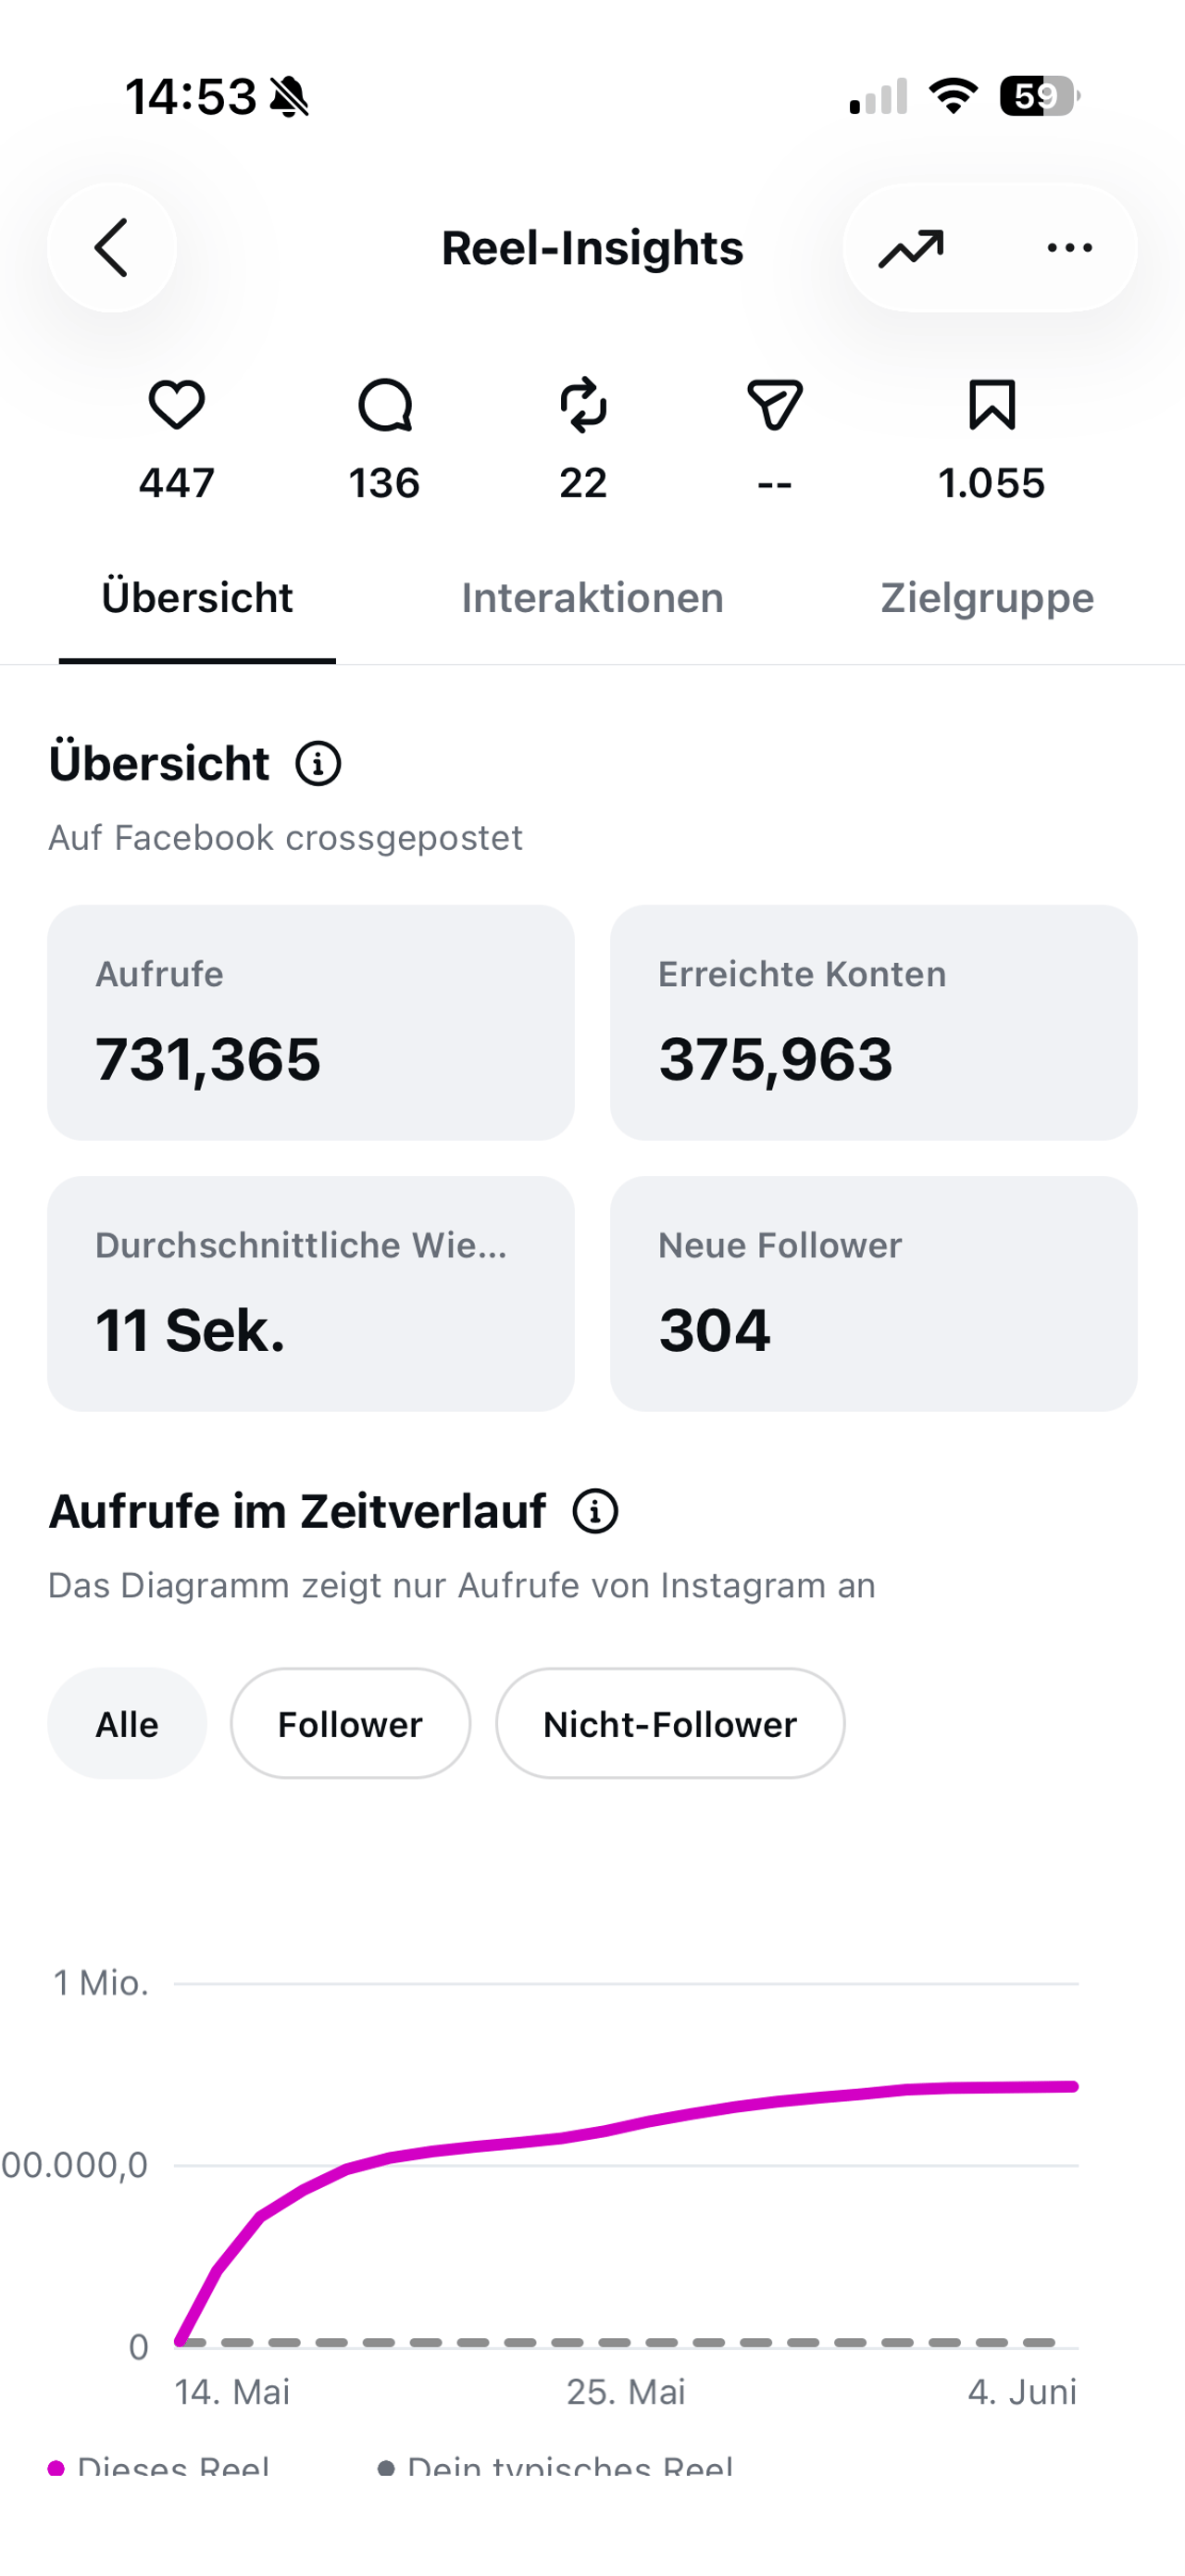Open the three-dots more options menu
This screenshot has height=2576, width=1185.
click(1069, 247)
